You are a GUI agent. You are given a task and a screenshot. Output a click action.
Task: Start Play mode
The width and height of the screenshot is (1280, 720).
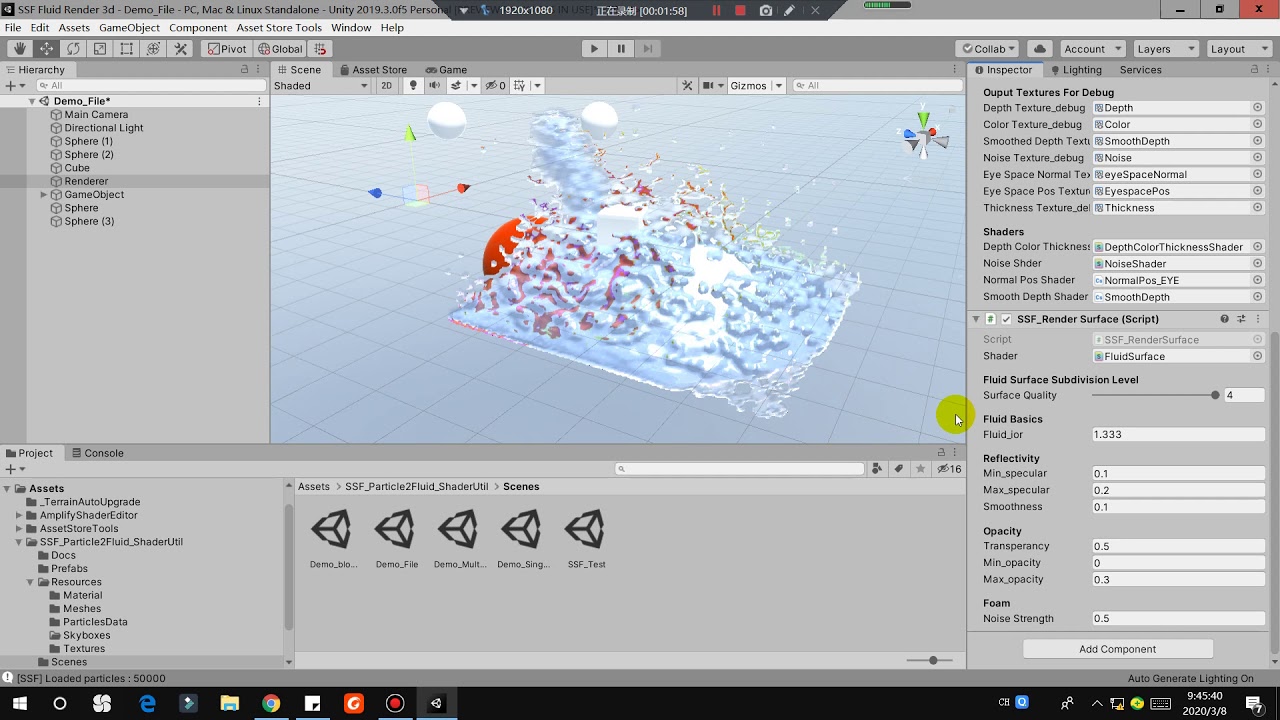(x=594, y=49)
